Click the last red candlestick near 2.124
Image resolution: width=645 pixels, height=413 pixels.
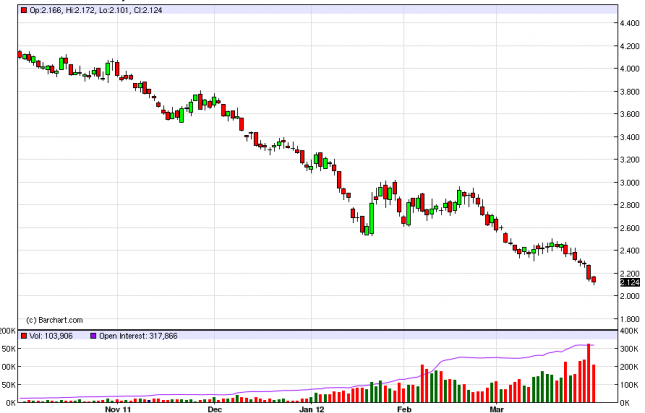pyautogui.click(x=594, y=280)
